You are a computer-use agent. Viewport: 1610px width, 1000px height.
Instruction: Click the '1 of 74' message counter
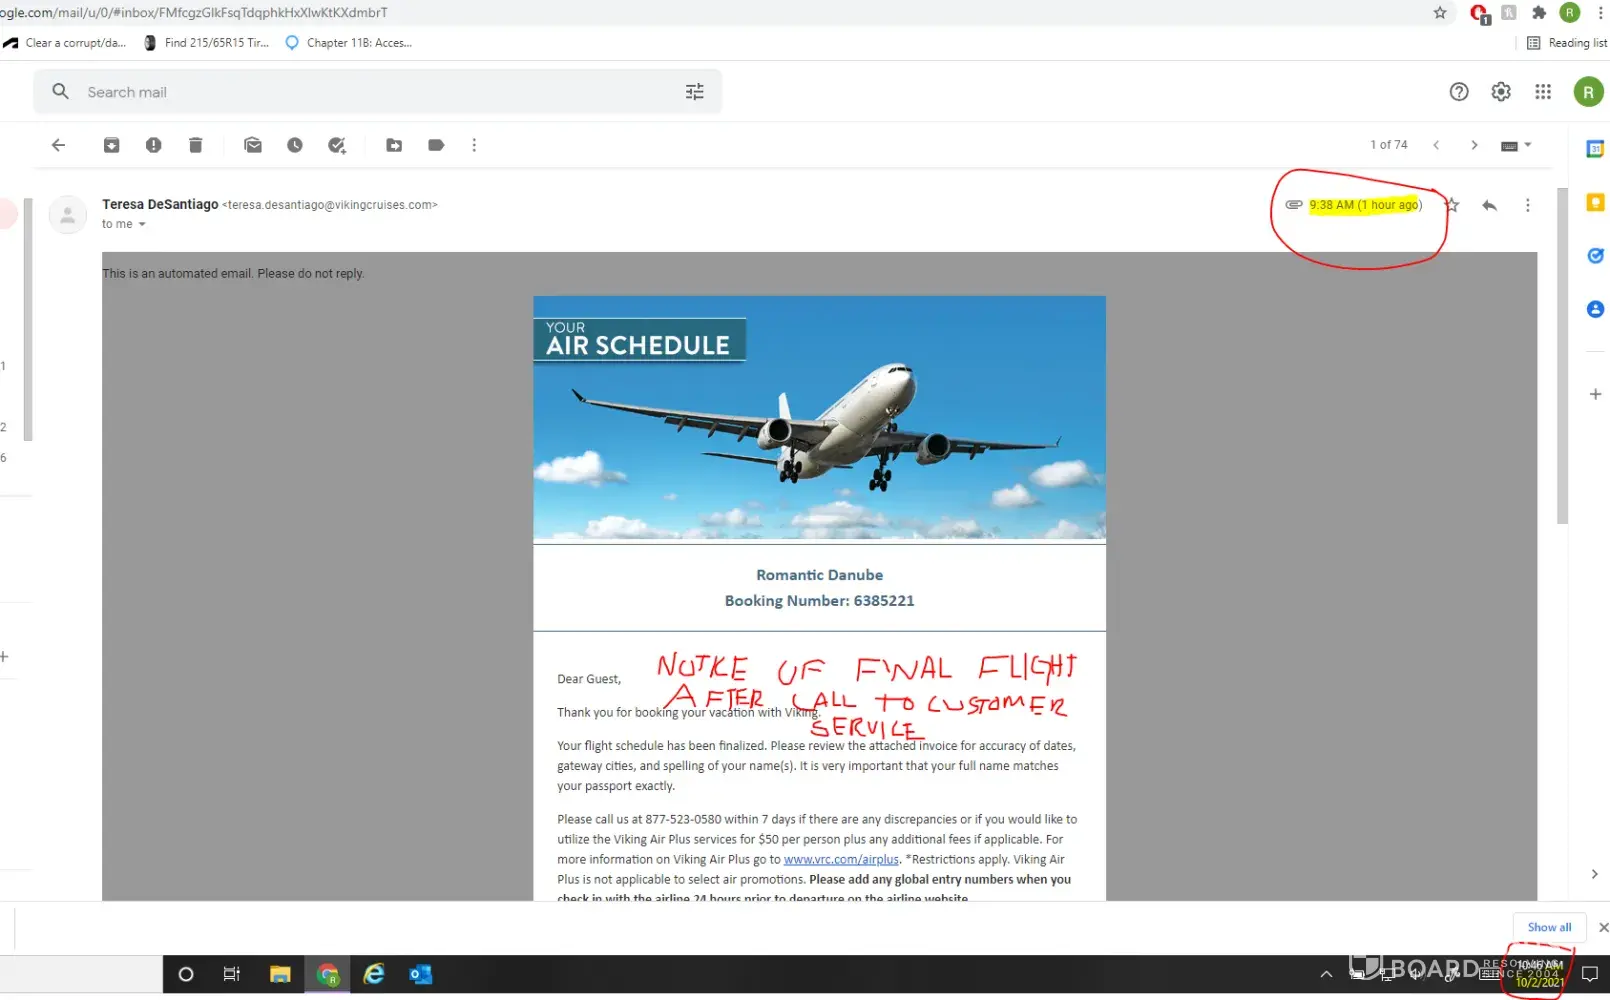(x=1388, y=145)
